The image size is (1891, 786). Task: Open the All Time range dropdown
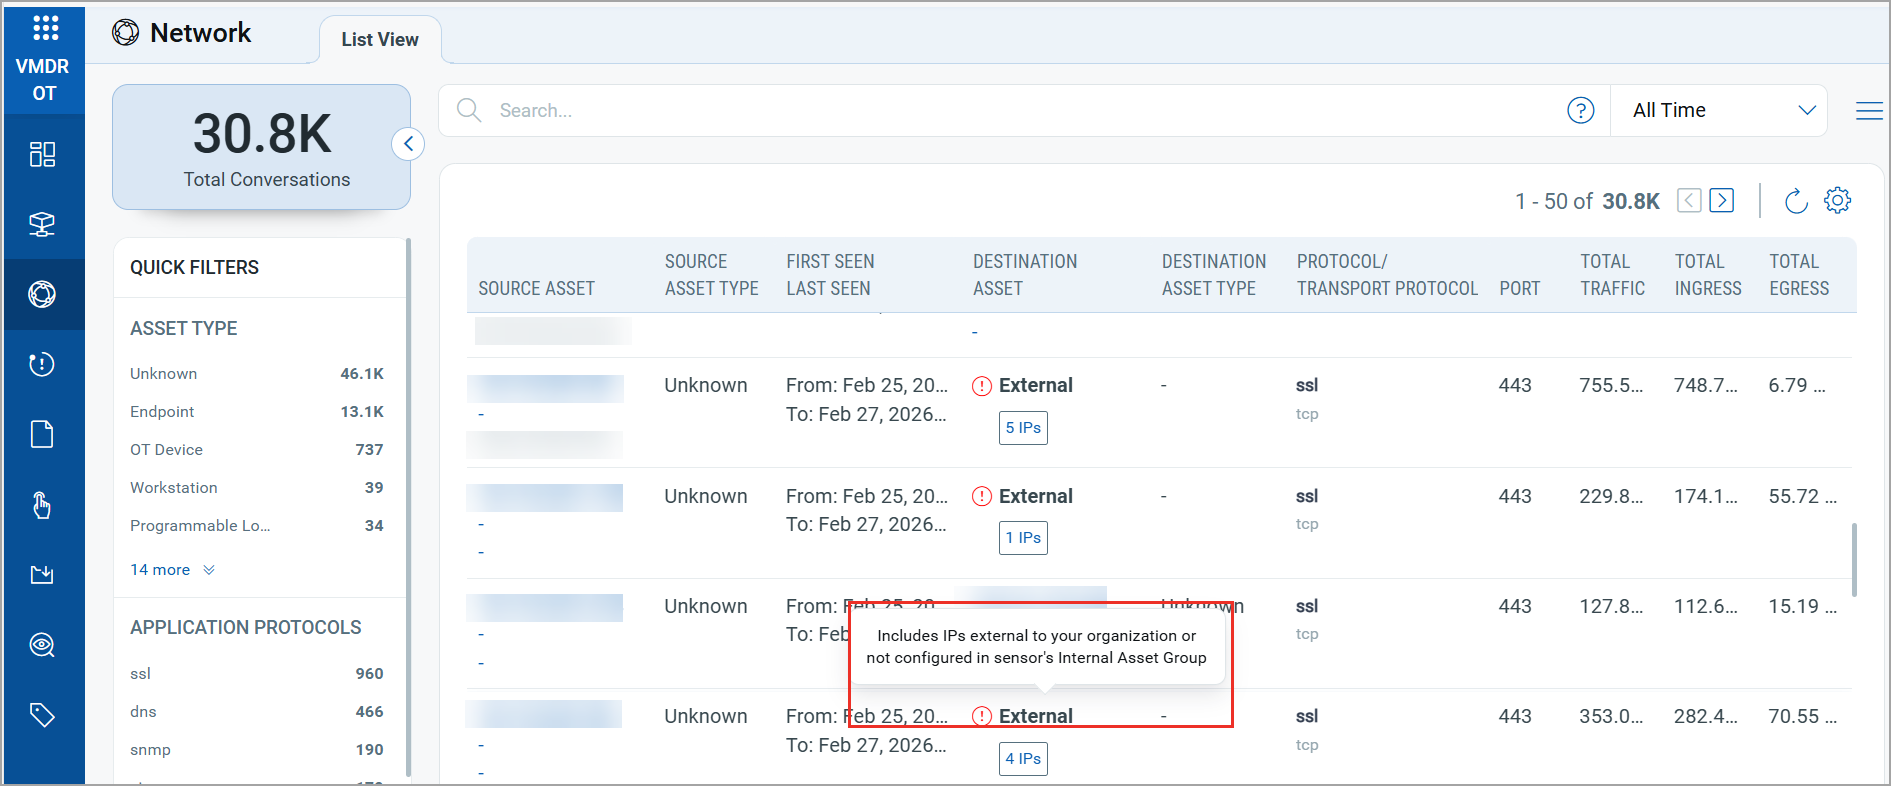[1720, 110]
